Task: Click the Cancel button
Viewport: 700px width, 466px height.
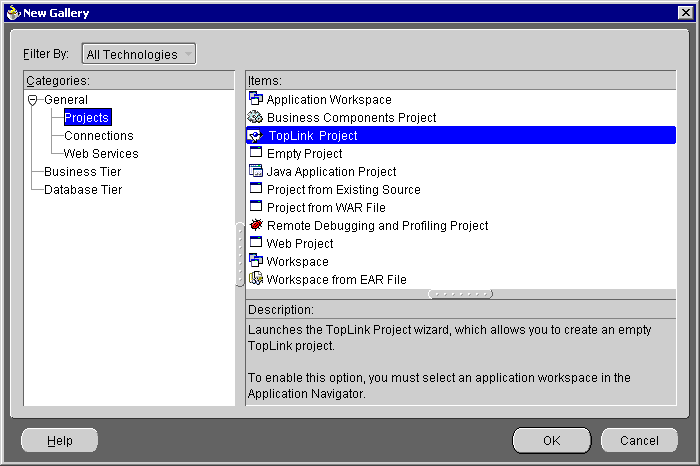Action: (x=639, y=441)
